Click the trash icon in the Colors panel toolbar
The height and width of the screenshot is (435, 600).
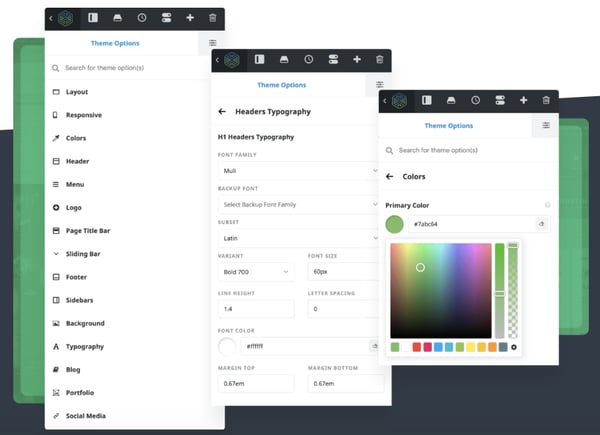546,100
